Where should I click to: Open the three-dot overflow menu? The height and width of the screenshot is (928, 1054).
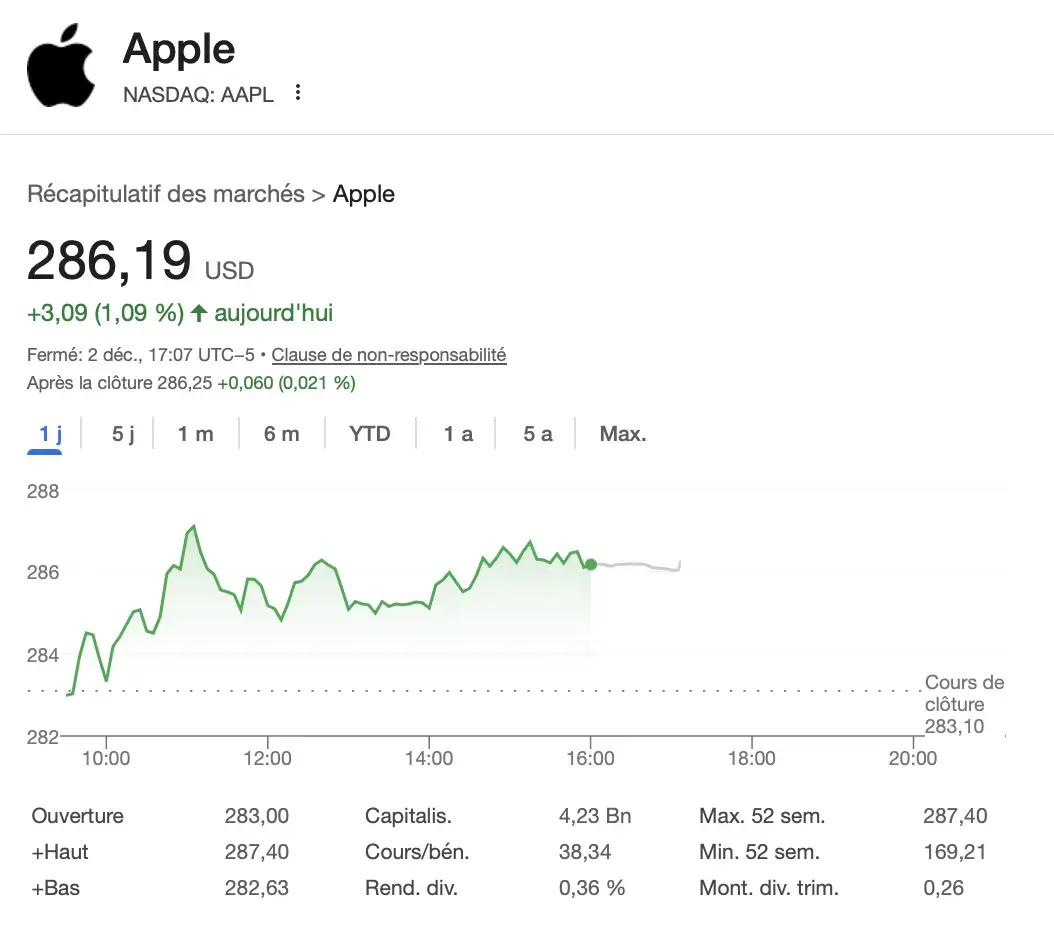coord(297,91)
